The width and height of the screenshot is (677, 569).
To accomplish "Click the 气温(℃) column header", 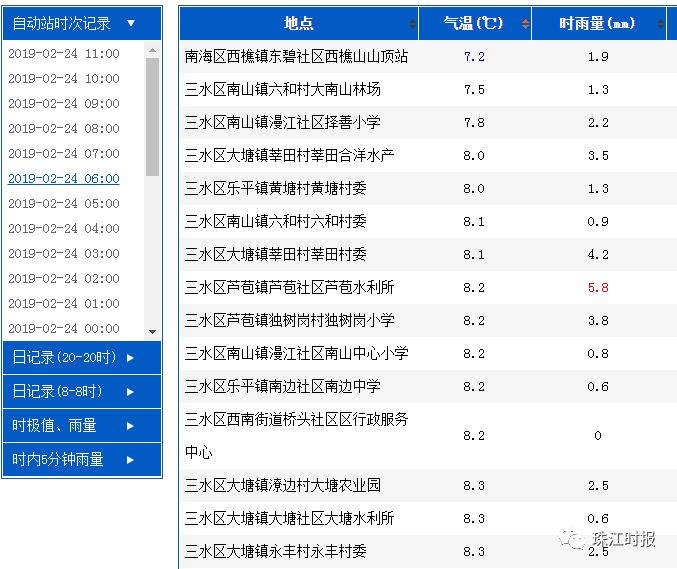I will coord(475,23).
